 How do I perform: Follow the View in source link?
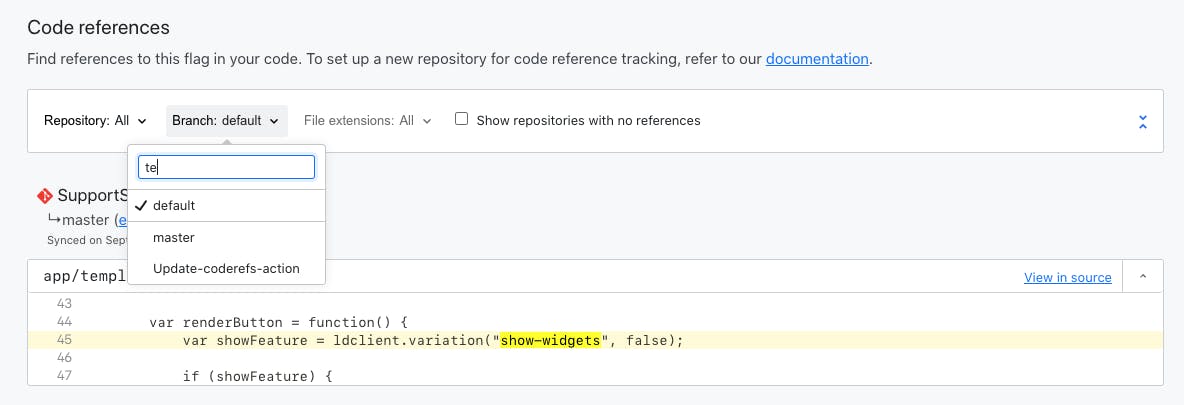click(1068, 277)
